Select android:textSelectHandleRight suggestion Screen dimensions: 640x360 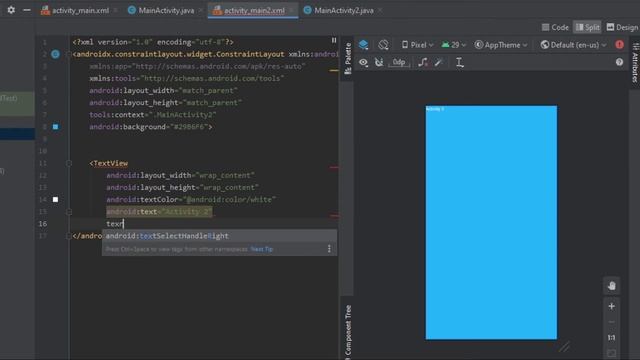(219, 236)
